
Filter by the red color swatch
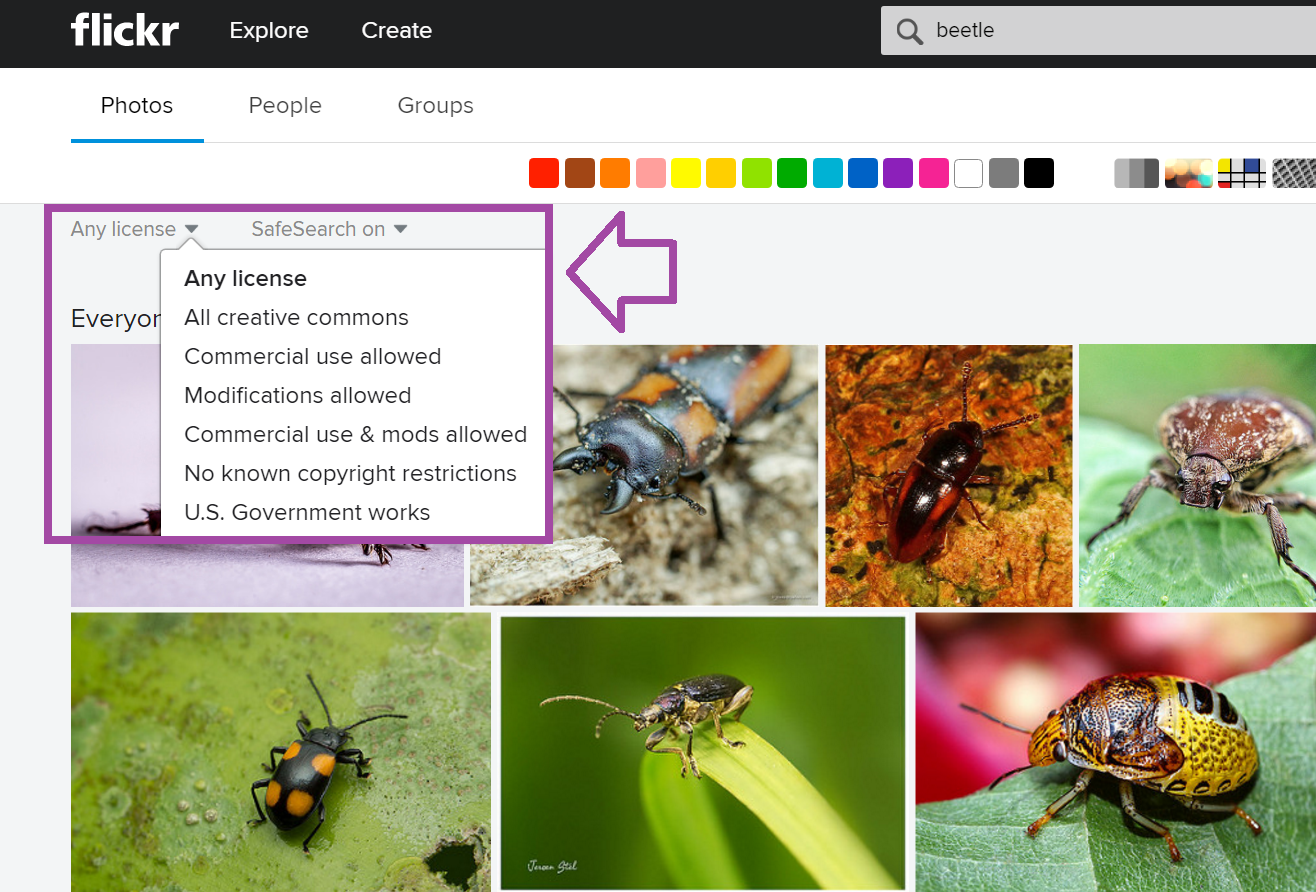[x=543, y=173]
